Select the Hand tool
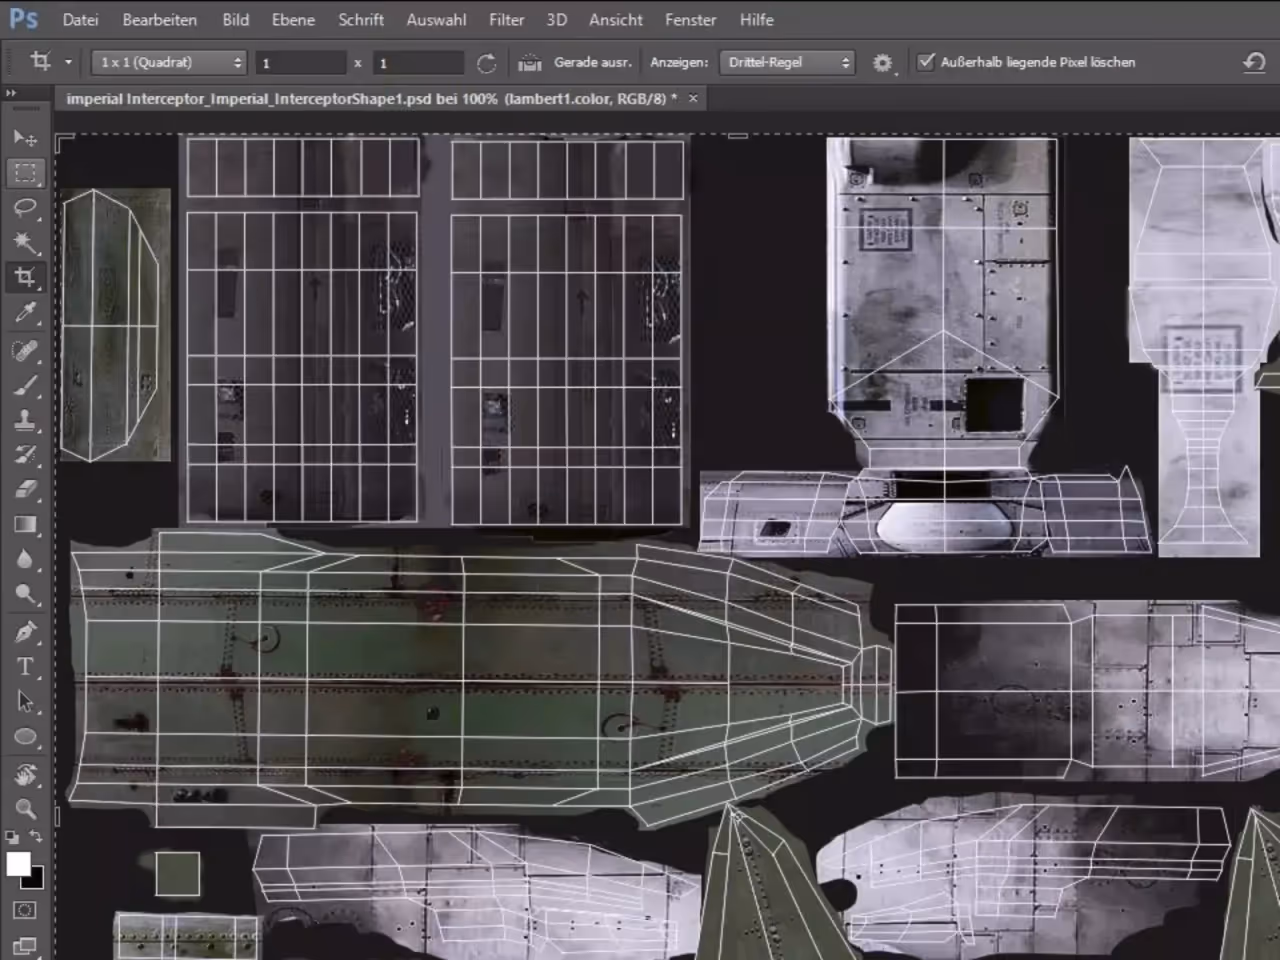The height and width of the screenshot is (960, 1280). click(x=25, y=774)
